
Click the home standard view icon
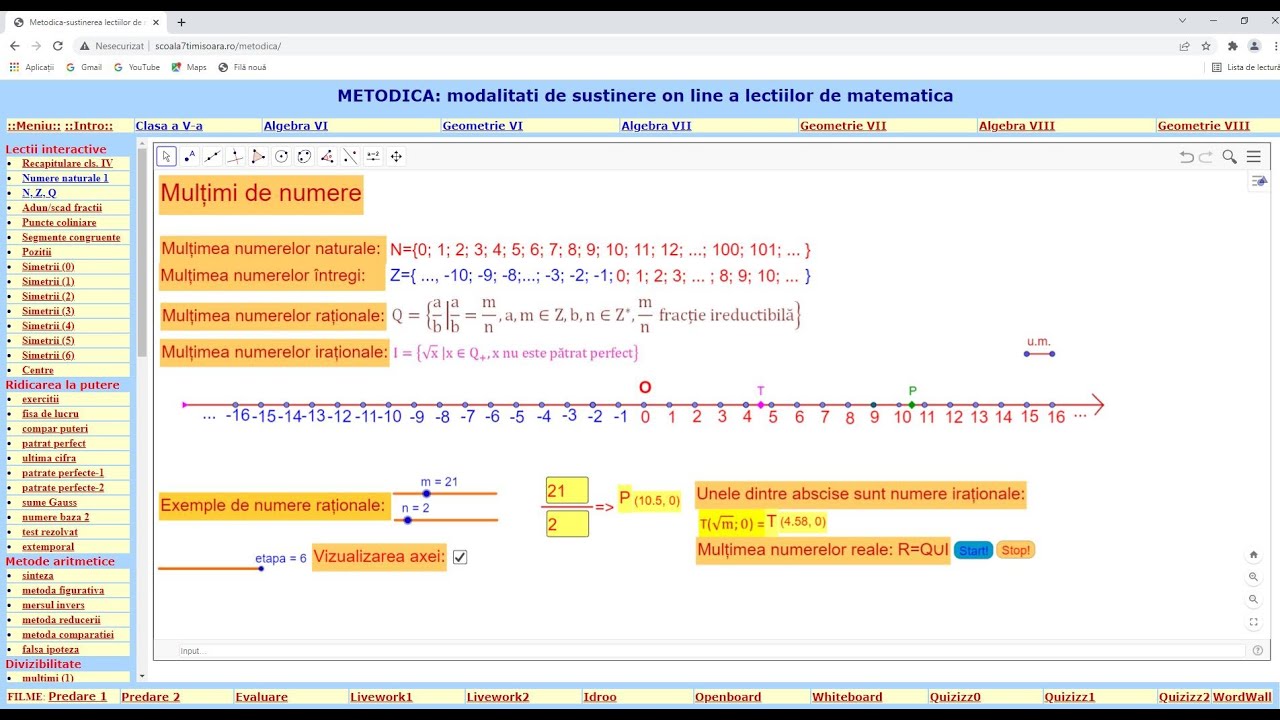click(x=1254, y=555)
